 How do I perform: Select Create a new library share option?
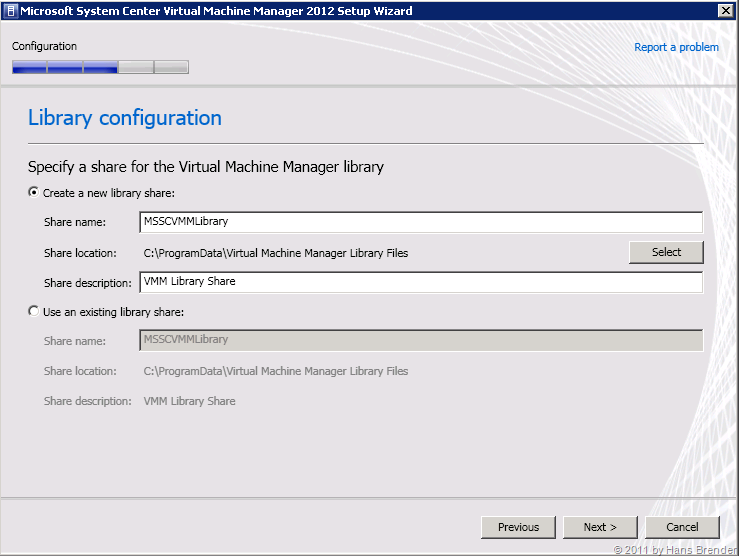click(34, 192)
